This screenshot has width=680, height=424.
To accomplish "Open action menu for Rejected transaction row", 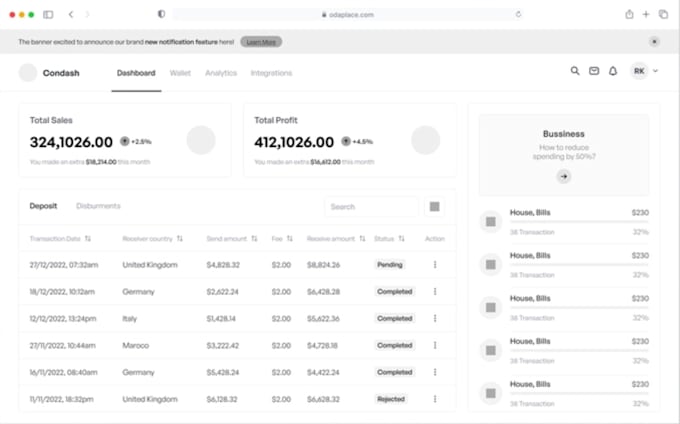I will pos(434,398).
